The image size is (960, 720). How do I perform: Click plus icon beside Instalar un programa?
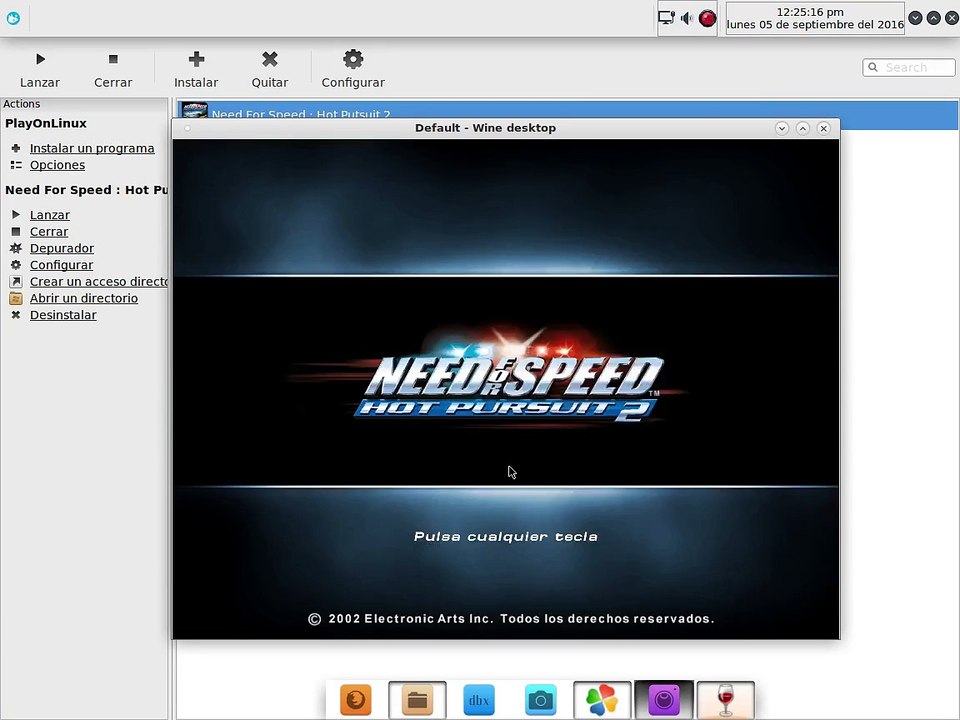(16, 148)
